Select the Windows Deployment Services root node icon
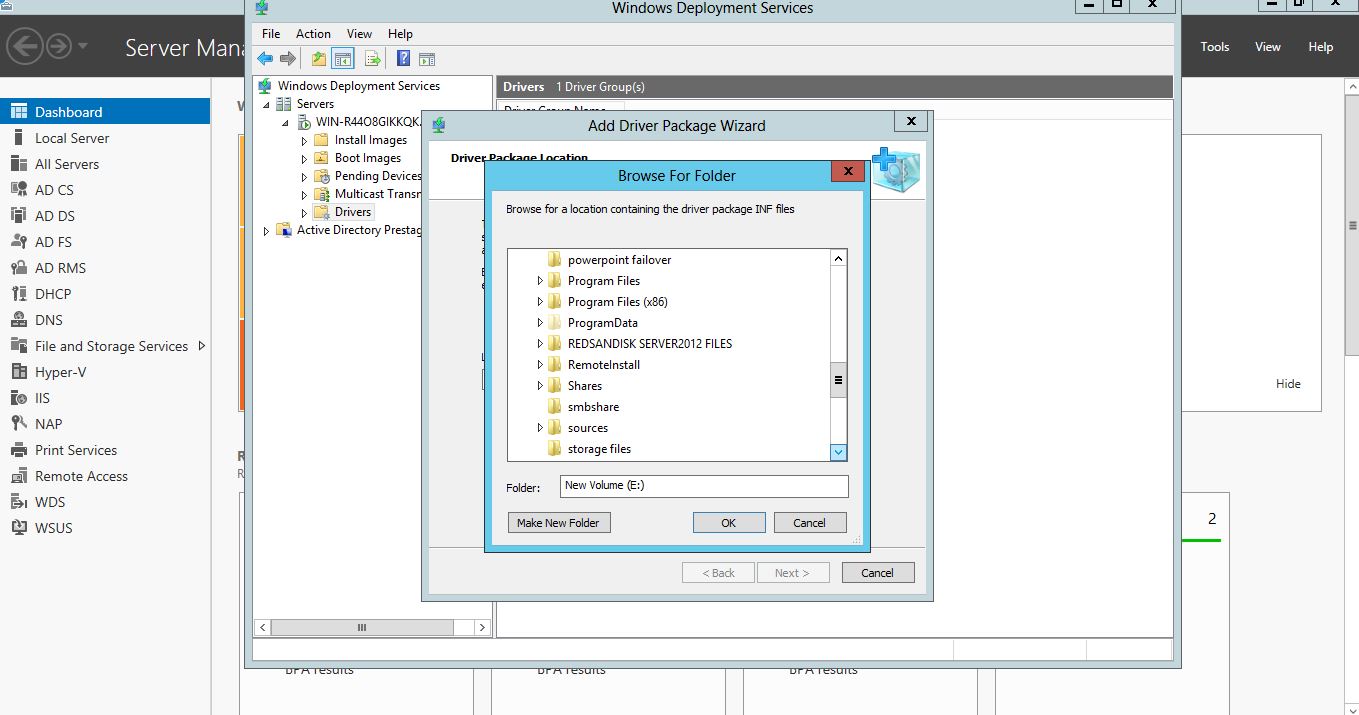 [x=265, y=86]
